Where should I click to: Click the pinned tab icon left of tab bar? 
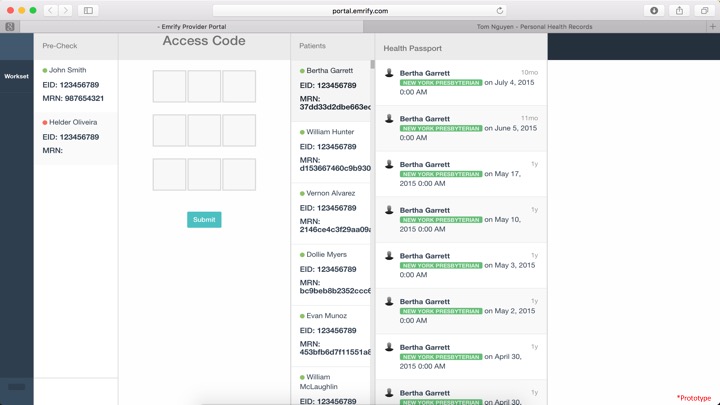[x=10, y=27]
